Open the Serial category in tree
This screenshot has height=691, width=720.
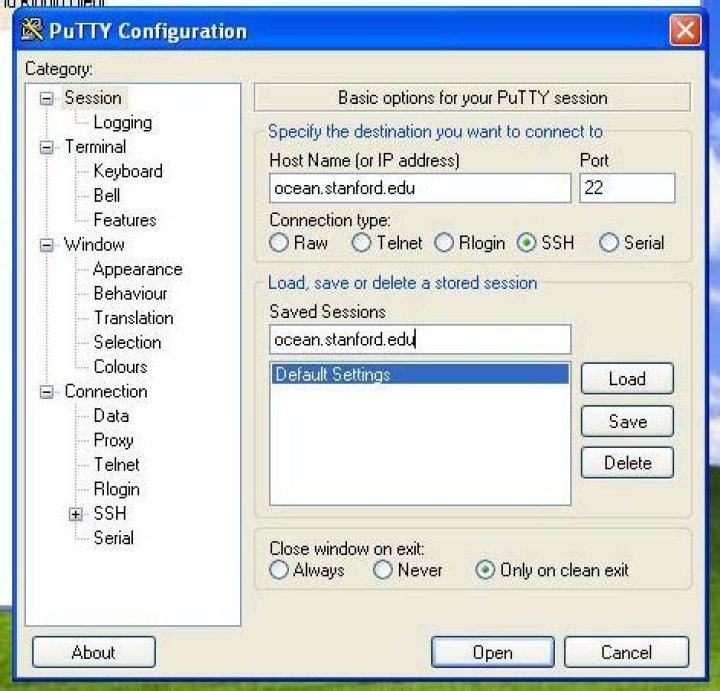coord(113,538)
